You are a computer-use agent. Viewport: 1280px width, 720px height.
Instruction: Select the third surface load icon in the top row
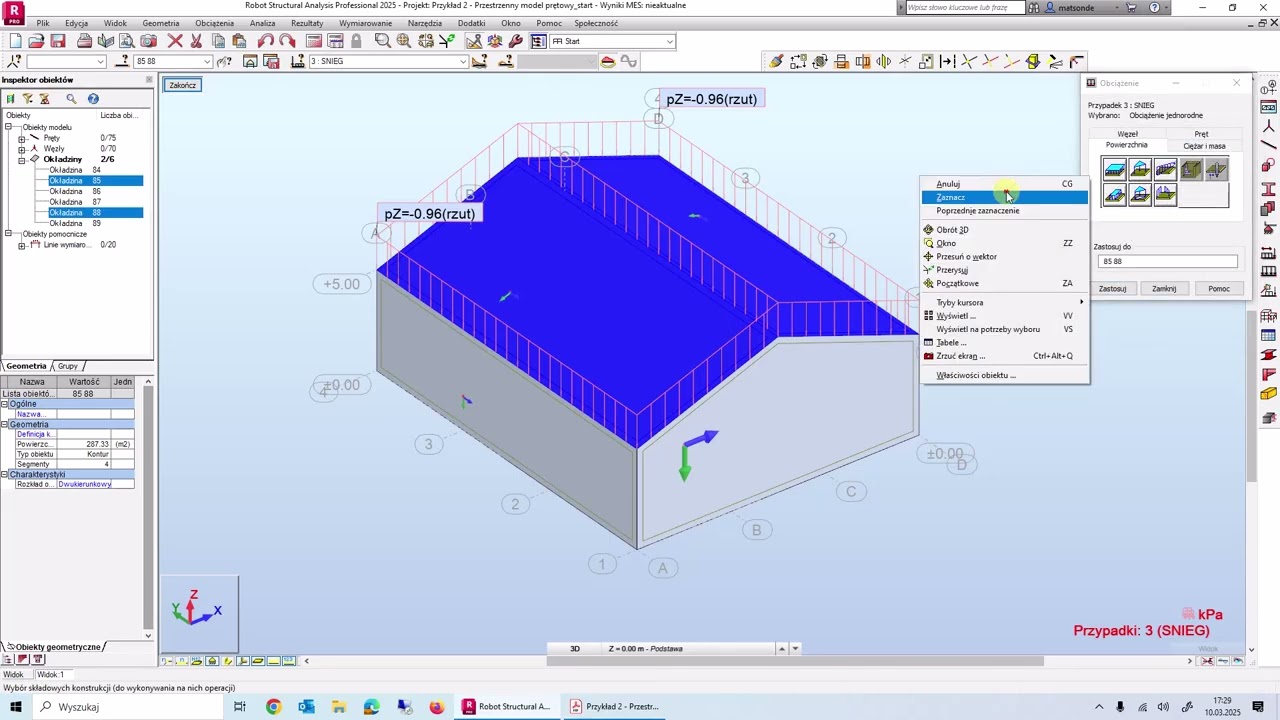pos(1165,170)
